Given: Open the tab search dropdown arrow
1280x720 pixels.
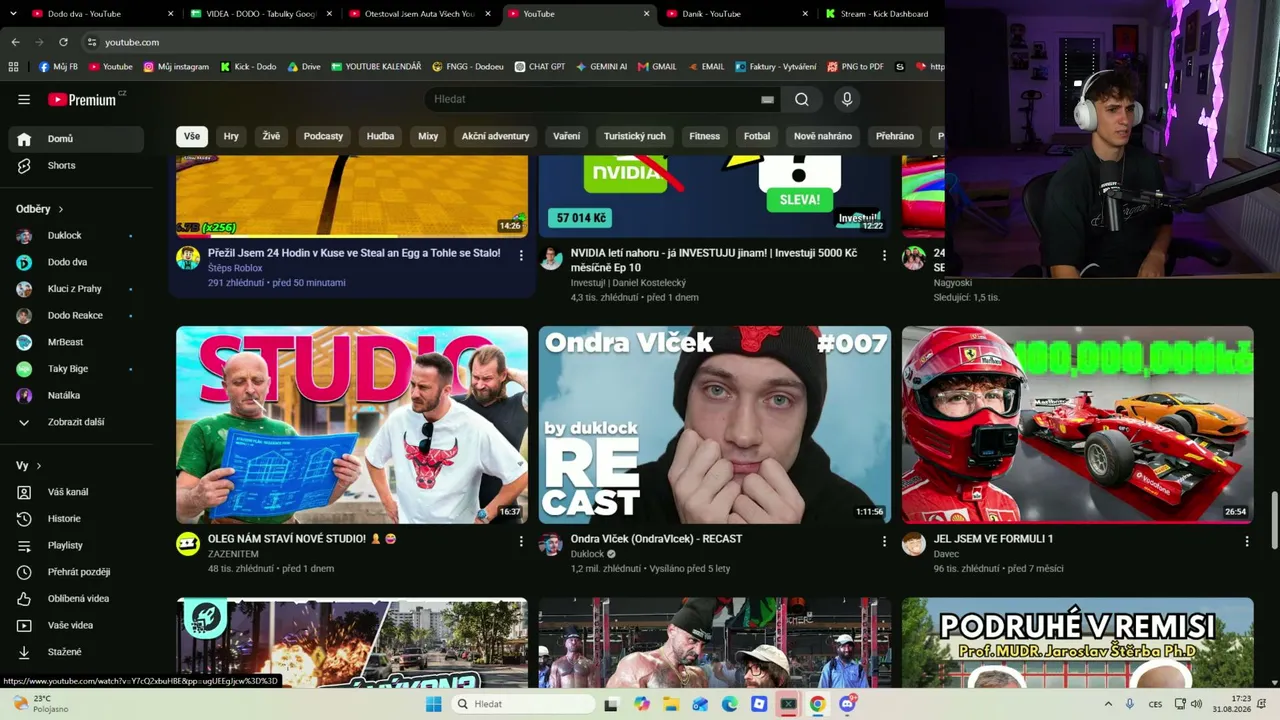Looking at the screenshot, I should (x=15, y=14).
